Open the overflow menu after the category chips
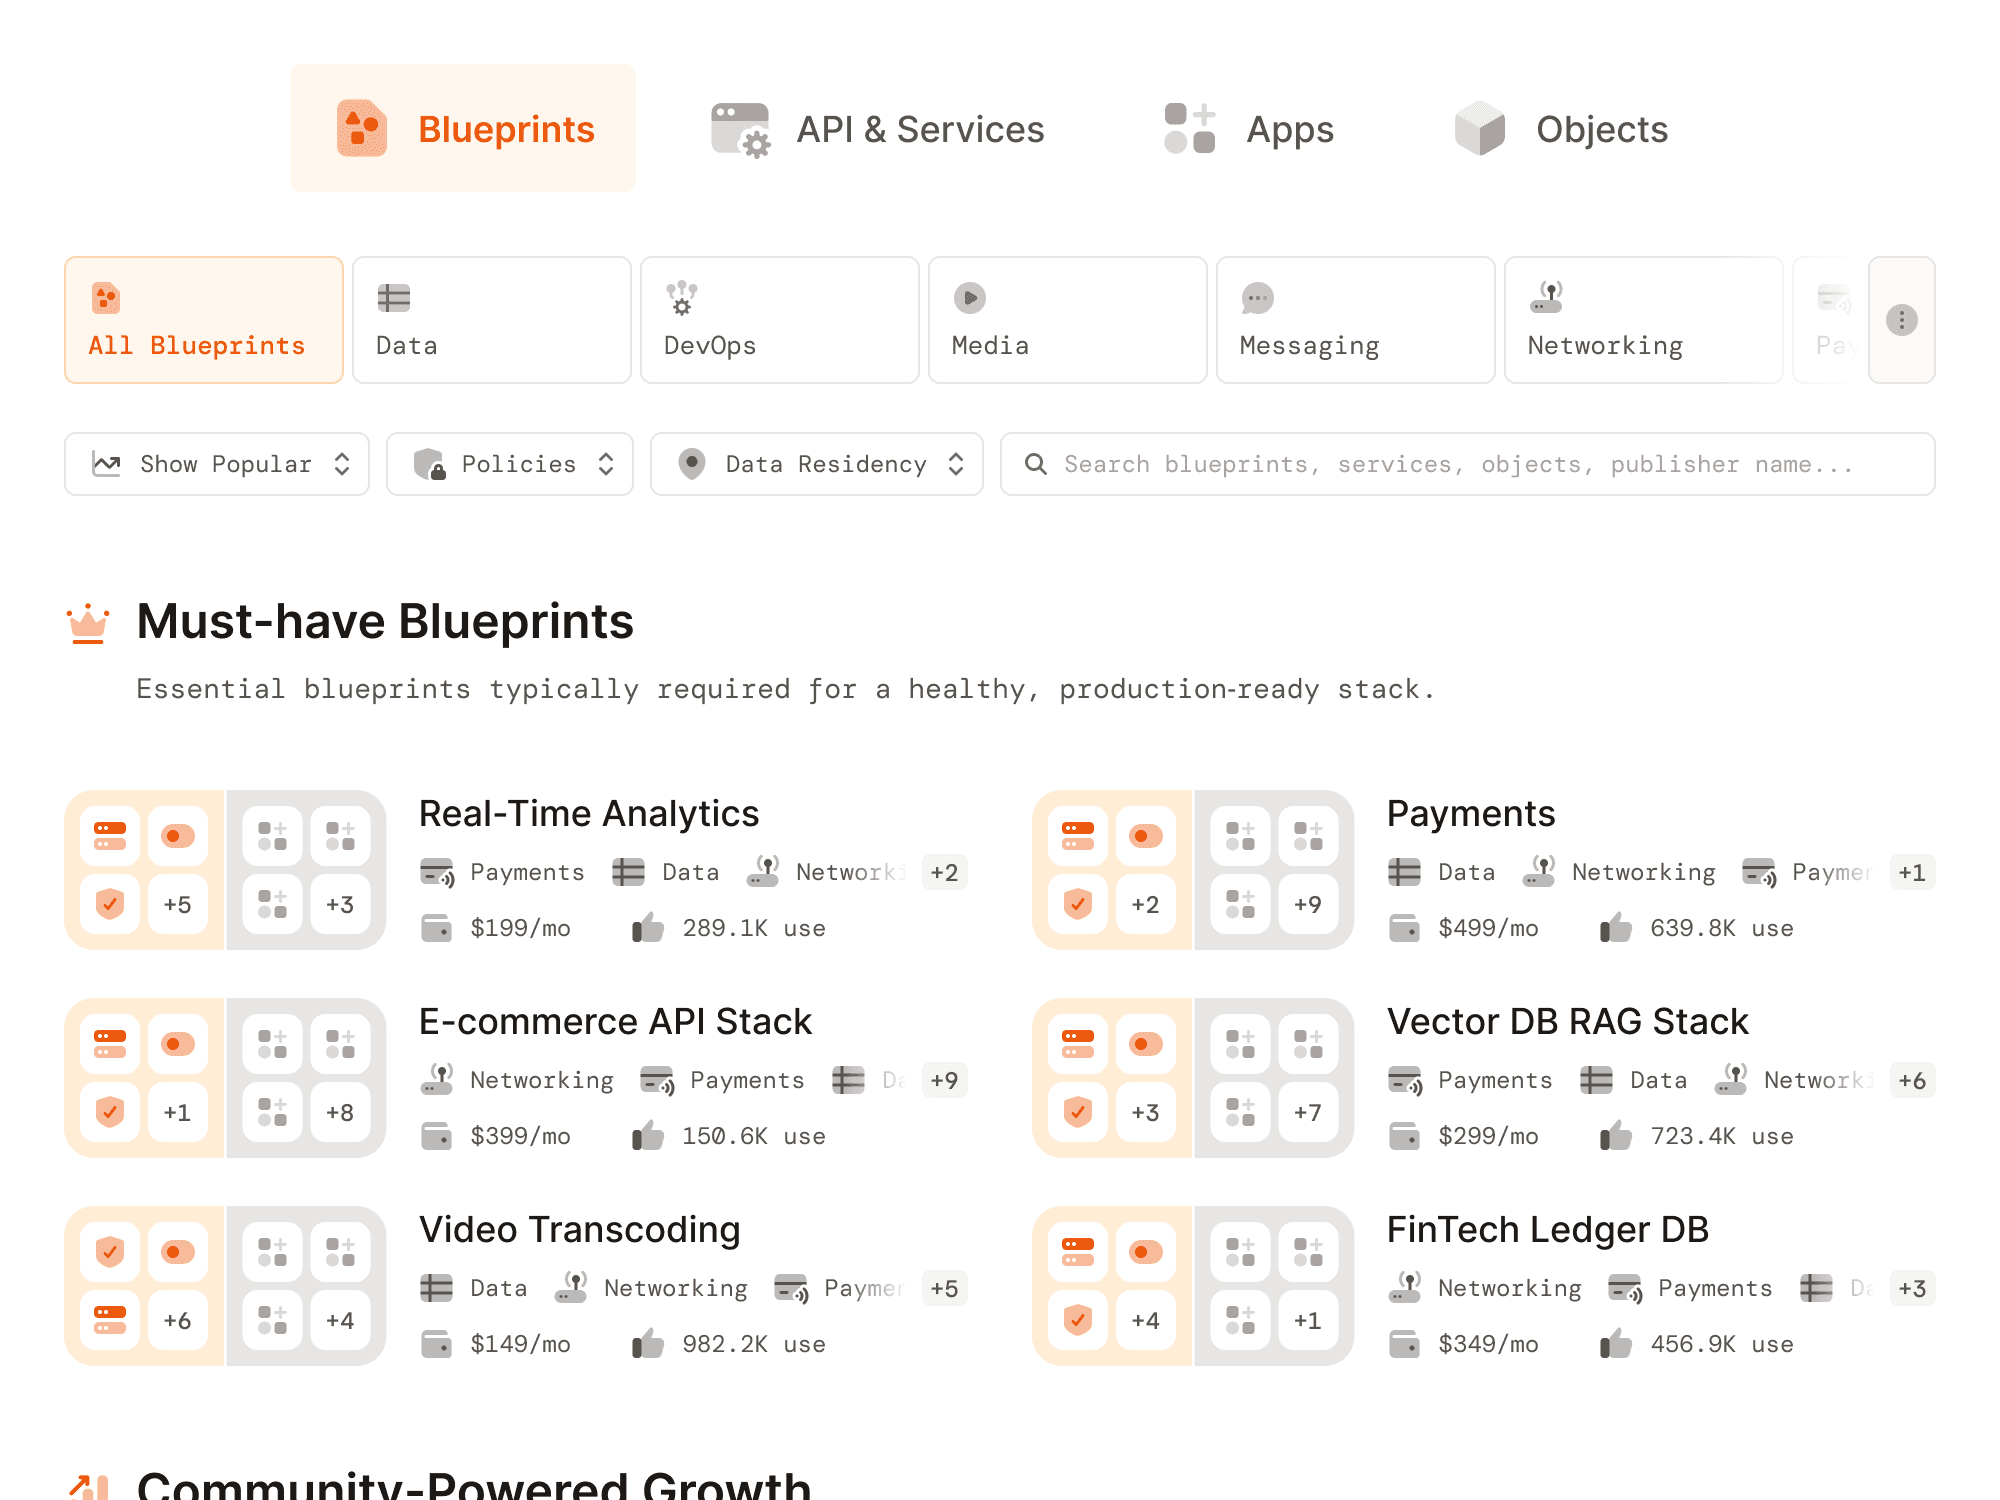Viewport: 2000px width, 1500px height. (1901, 320)
